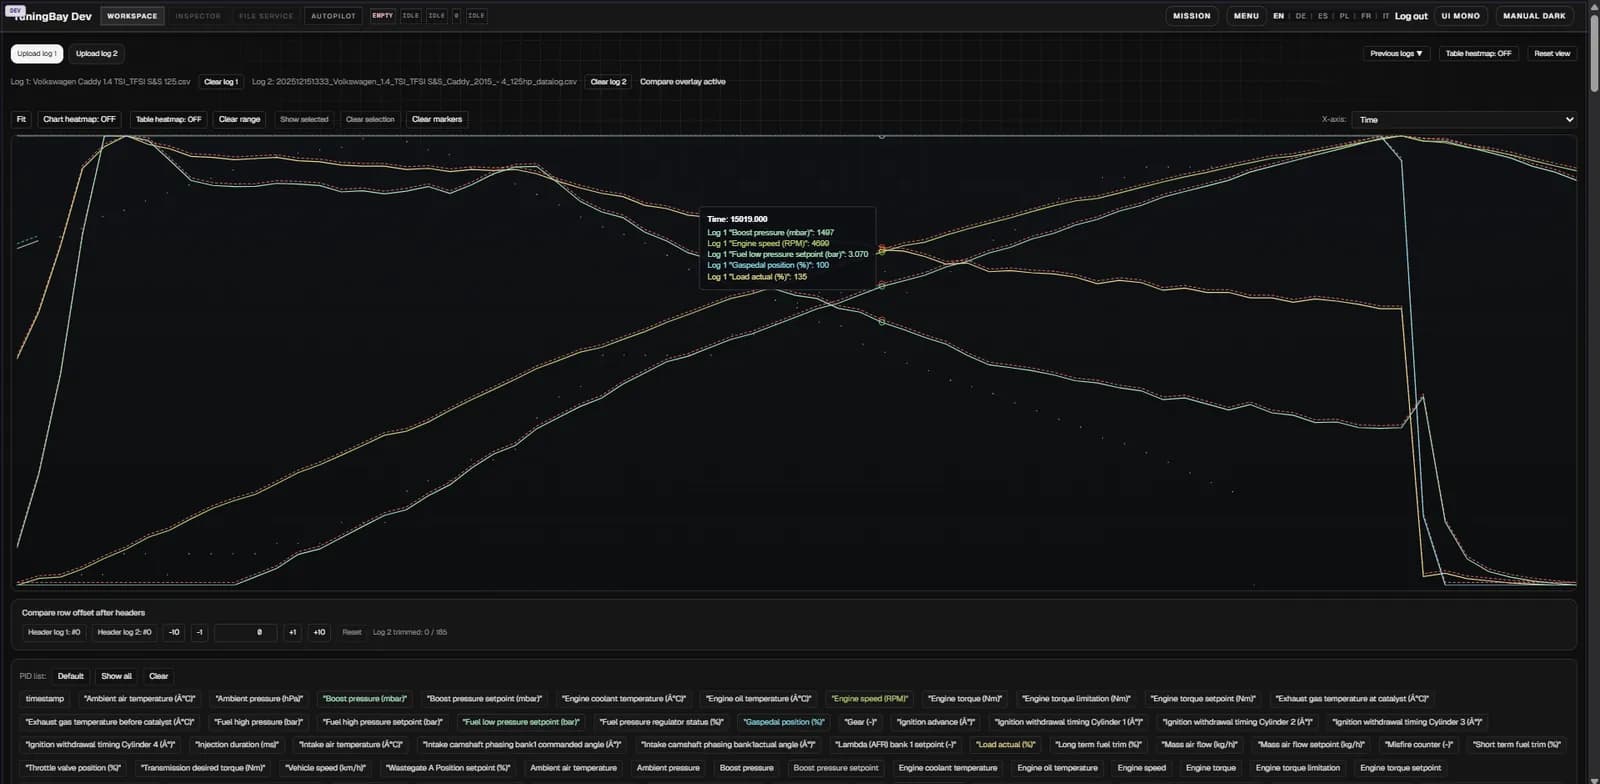Screen dimensions: 1600x784
Task: Reset the chart view
Action: point(1552,54)
